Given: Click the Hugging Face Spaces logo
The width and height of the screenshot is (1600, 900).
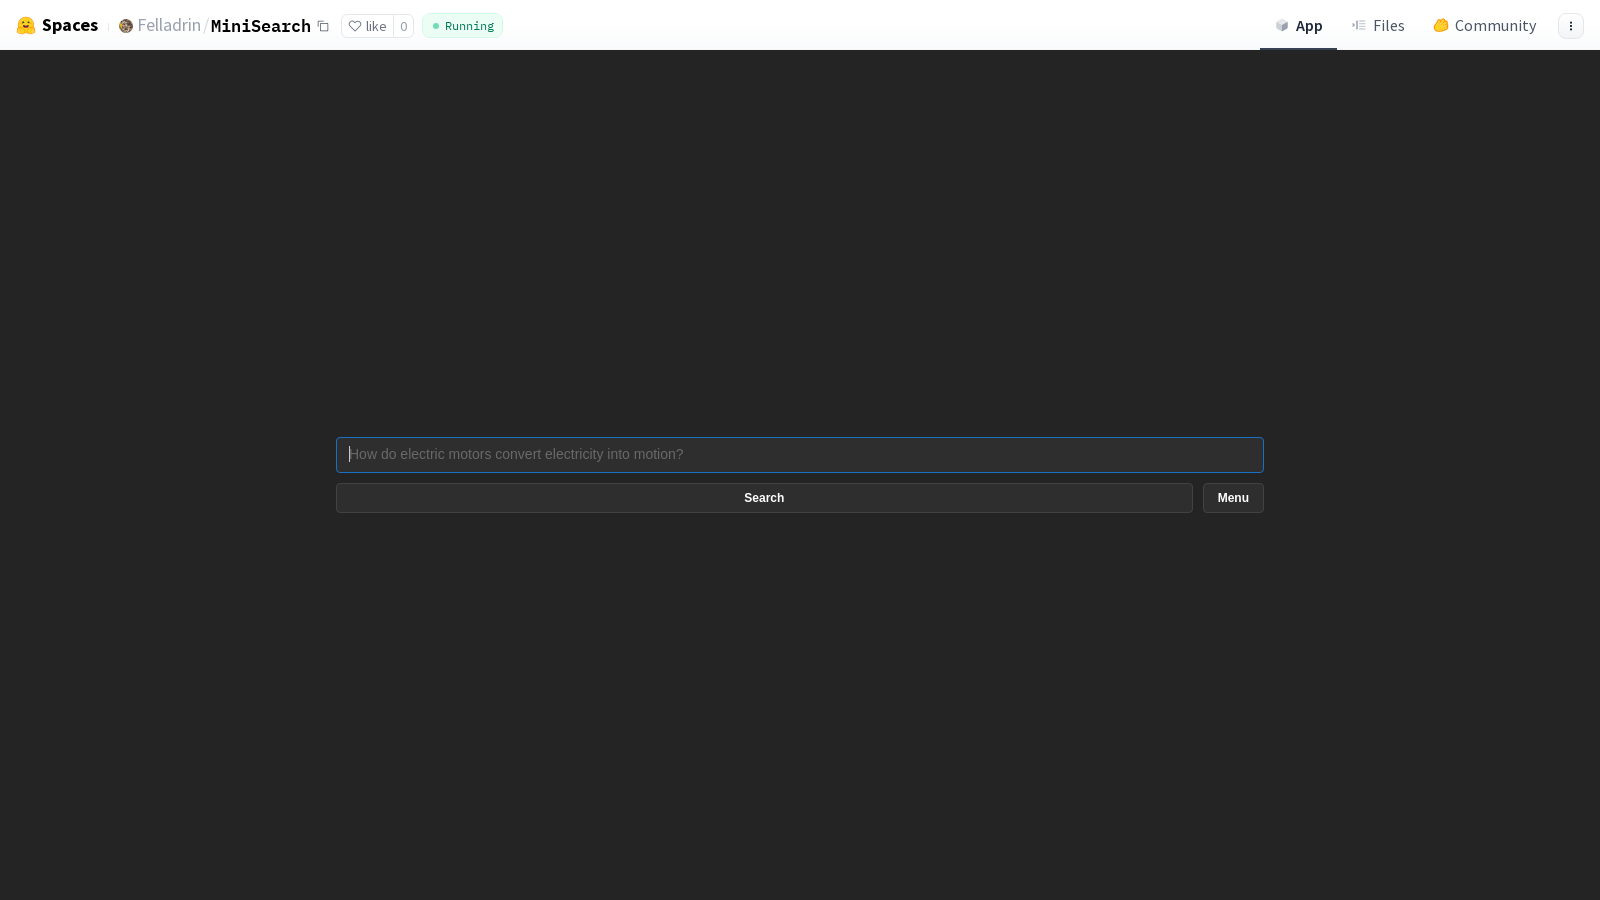Looking at the screenshot, I should tap(26, 25).
